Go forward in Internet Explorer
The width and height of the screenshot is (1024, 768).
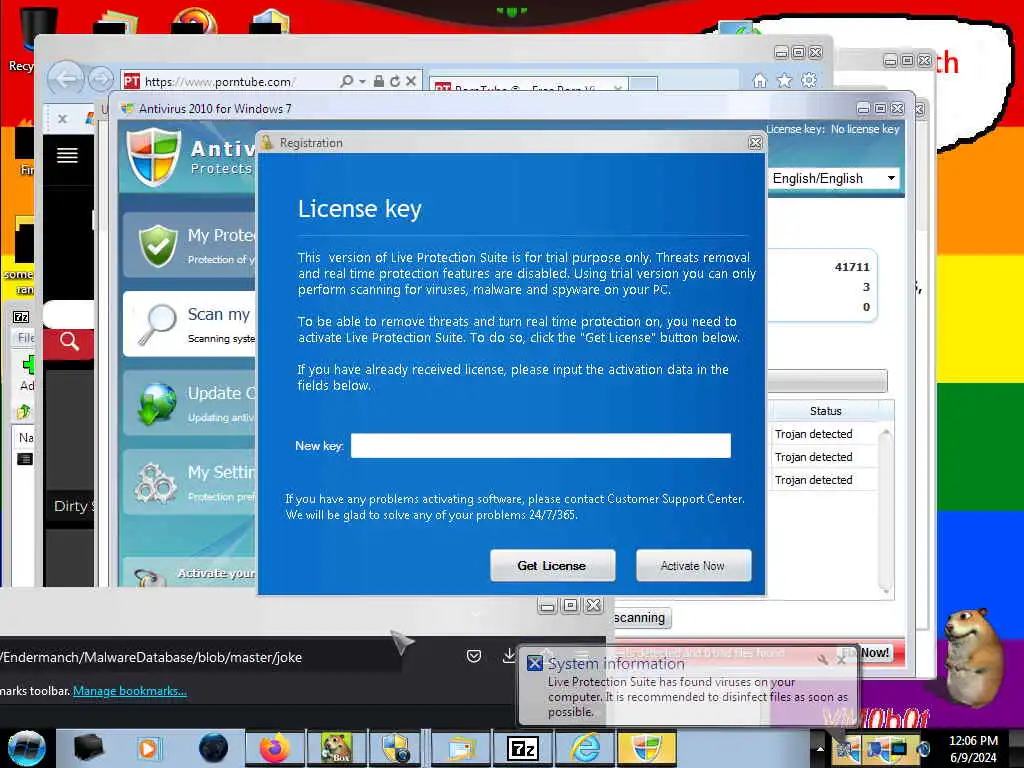[101, 80]
